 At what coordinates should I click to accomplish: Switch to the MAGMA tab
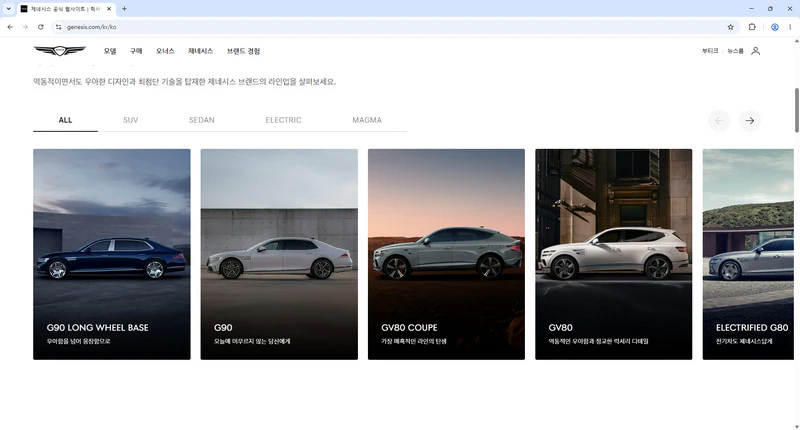(x=367, y=120)
